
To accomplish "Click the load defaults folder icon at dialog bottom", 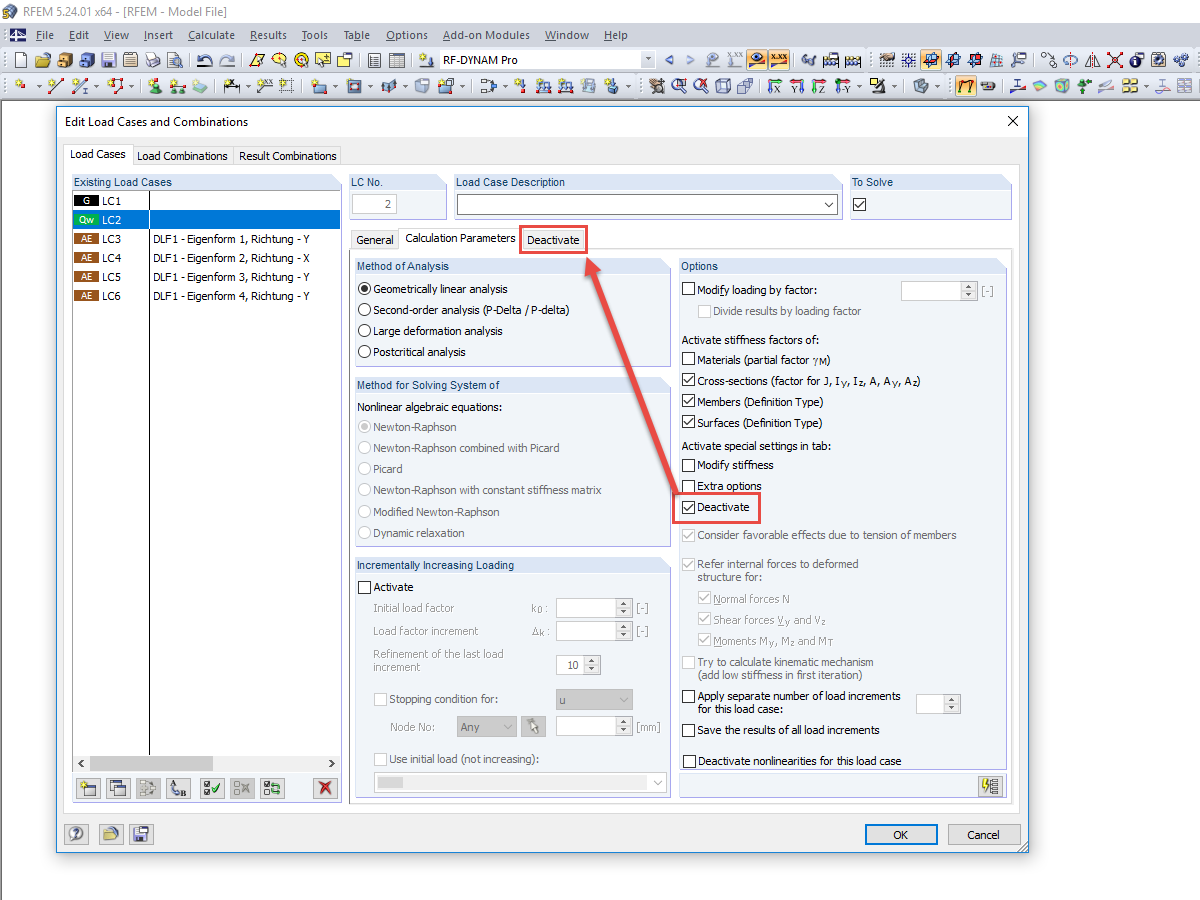I will (109, 834).
